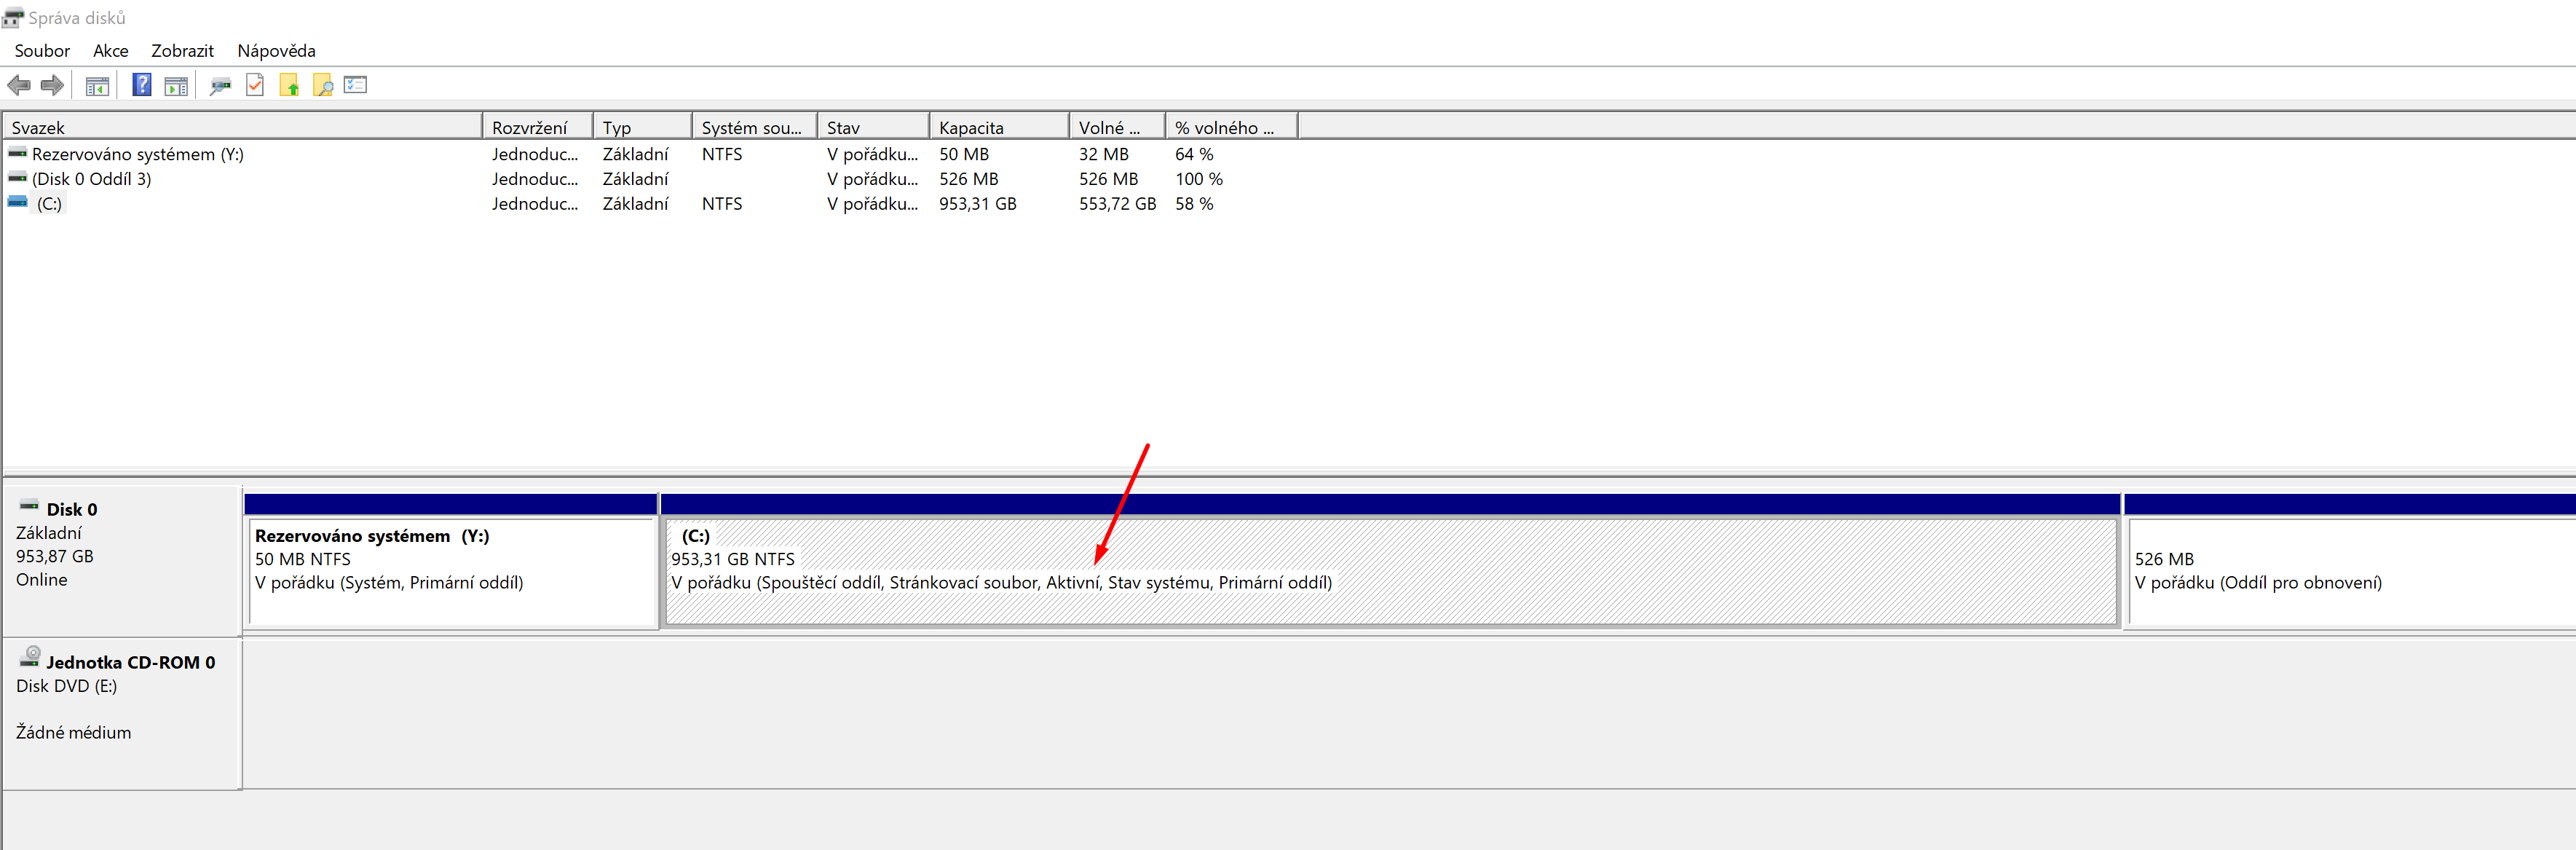The height and width of the screenshot is (850, 2576).
Task: Click the Disk 0 drive icon in lower pane
Action: pyautogui.click(x=29, y=506)
